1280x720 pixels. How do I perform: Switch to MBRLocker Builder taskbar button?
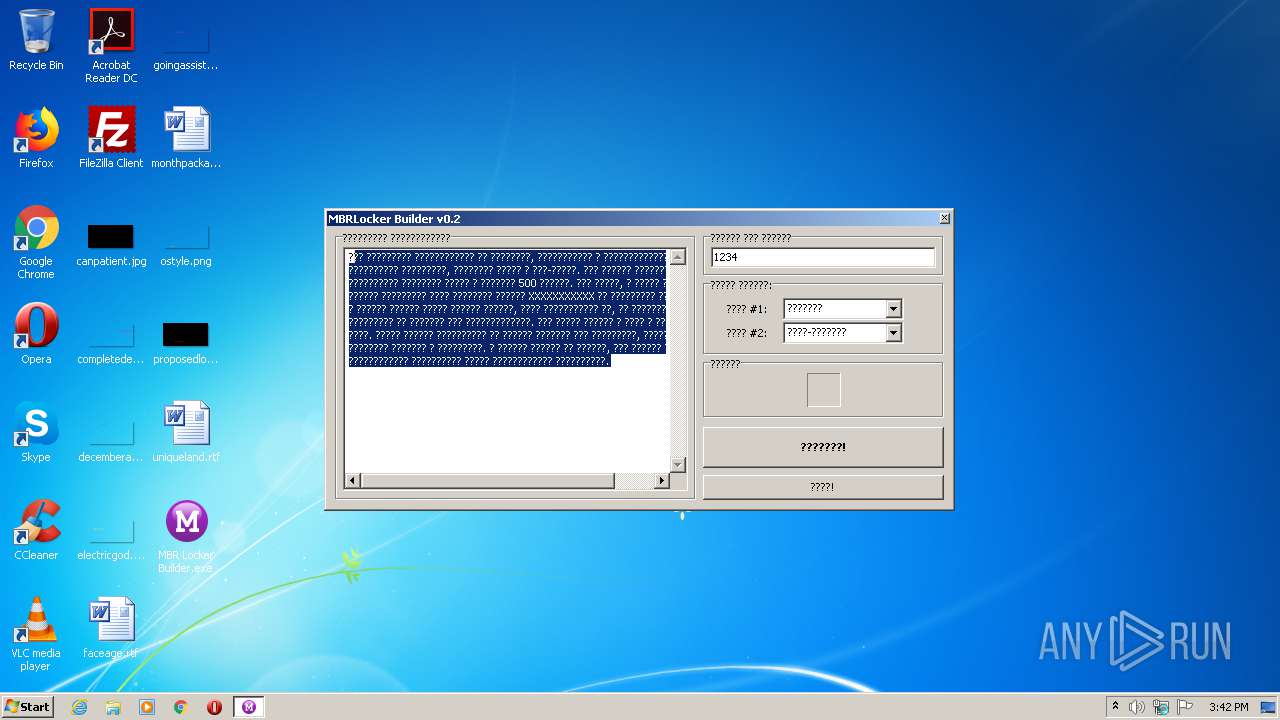[x=249, y=707]
